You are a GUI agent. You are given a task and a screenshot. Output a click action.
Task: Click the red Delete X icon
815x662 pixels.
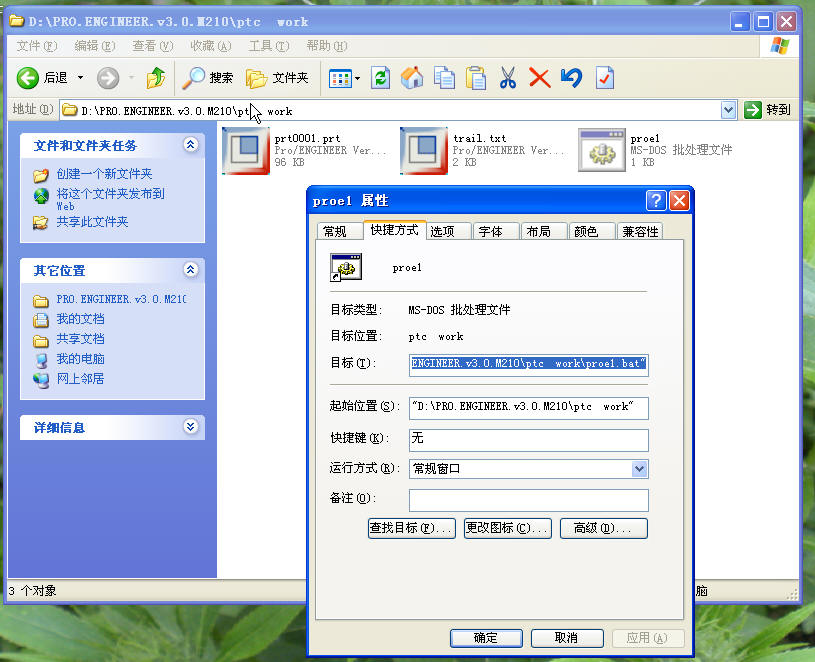click(540, 78)
